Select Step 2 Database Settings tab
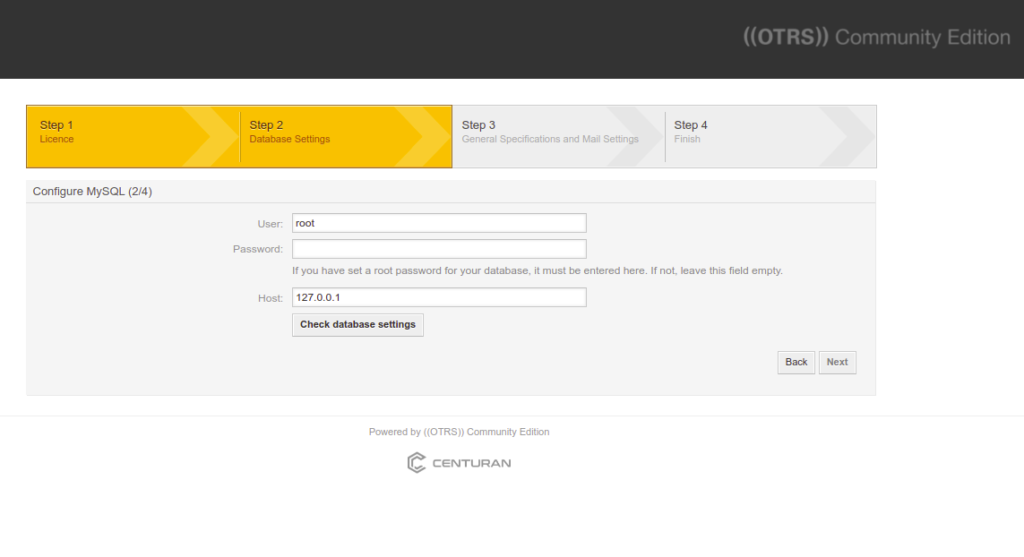Viewport: 1024px width, 557px height. (x=346, y=136)
